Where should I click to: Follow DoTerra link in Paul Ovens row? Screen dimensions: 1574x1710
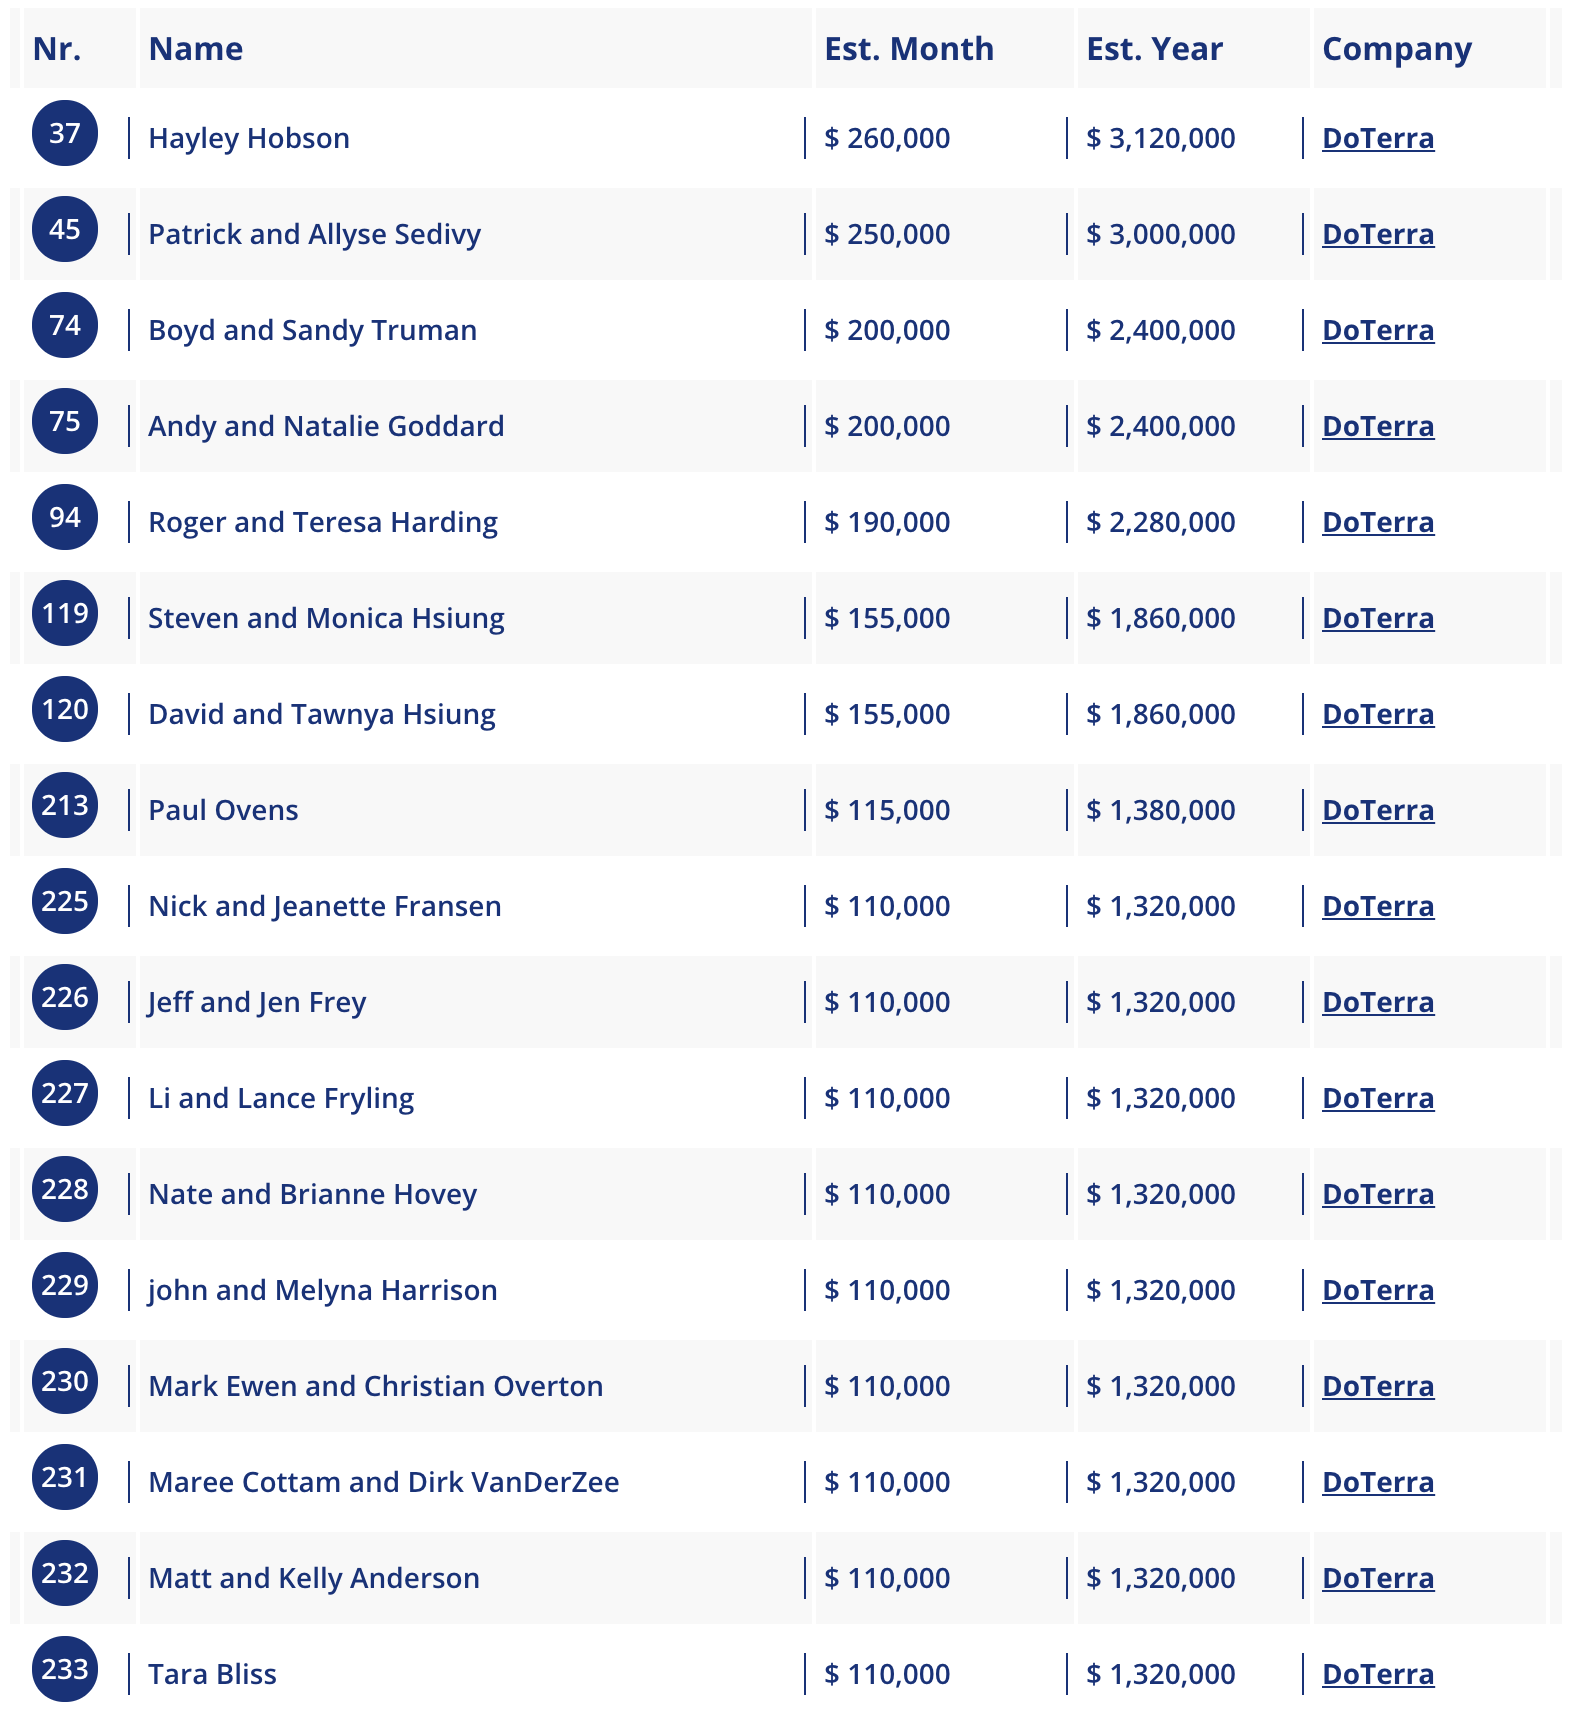coord(1378,810)
